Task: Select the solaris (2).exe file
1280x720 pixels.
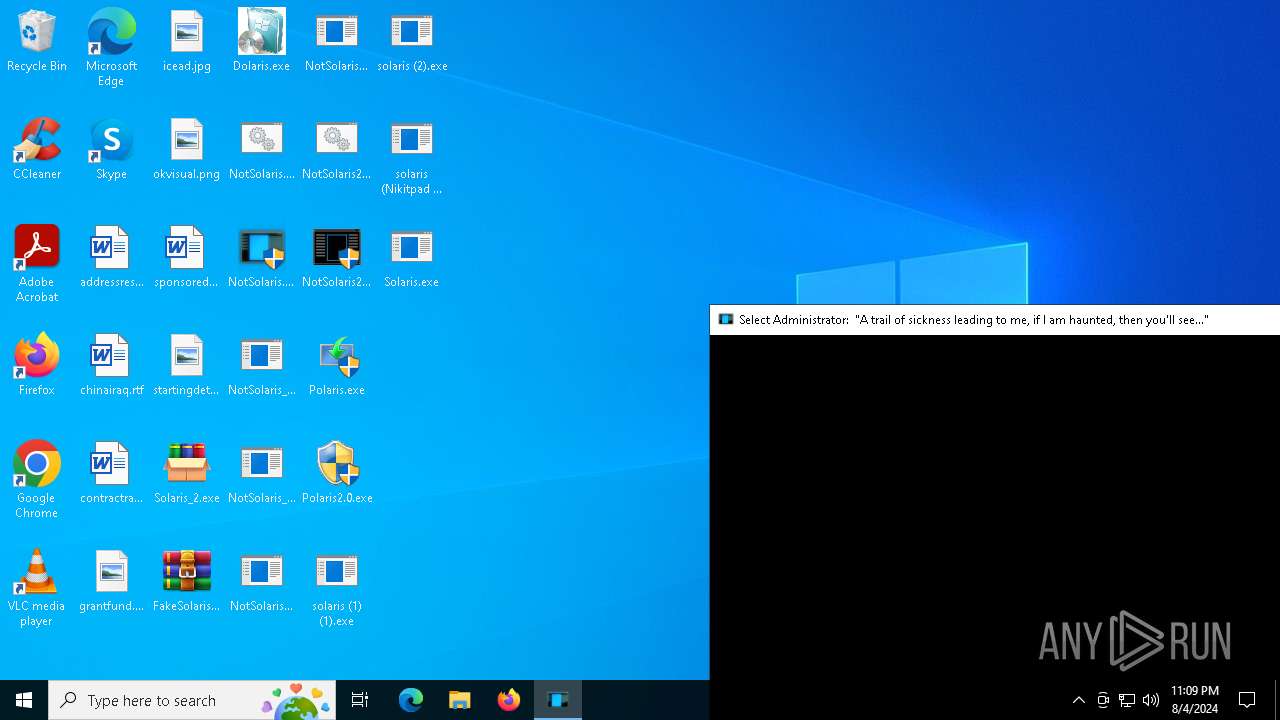Action: point(412,41)
